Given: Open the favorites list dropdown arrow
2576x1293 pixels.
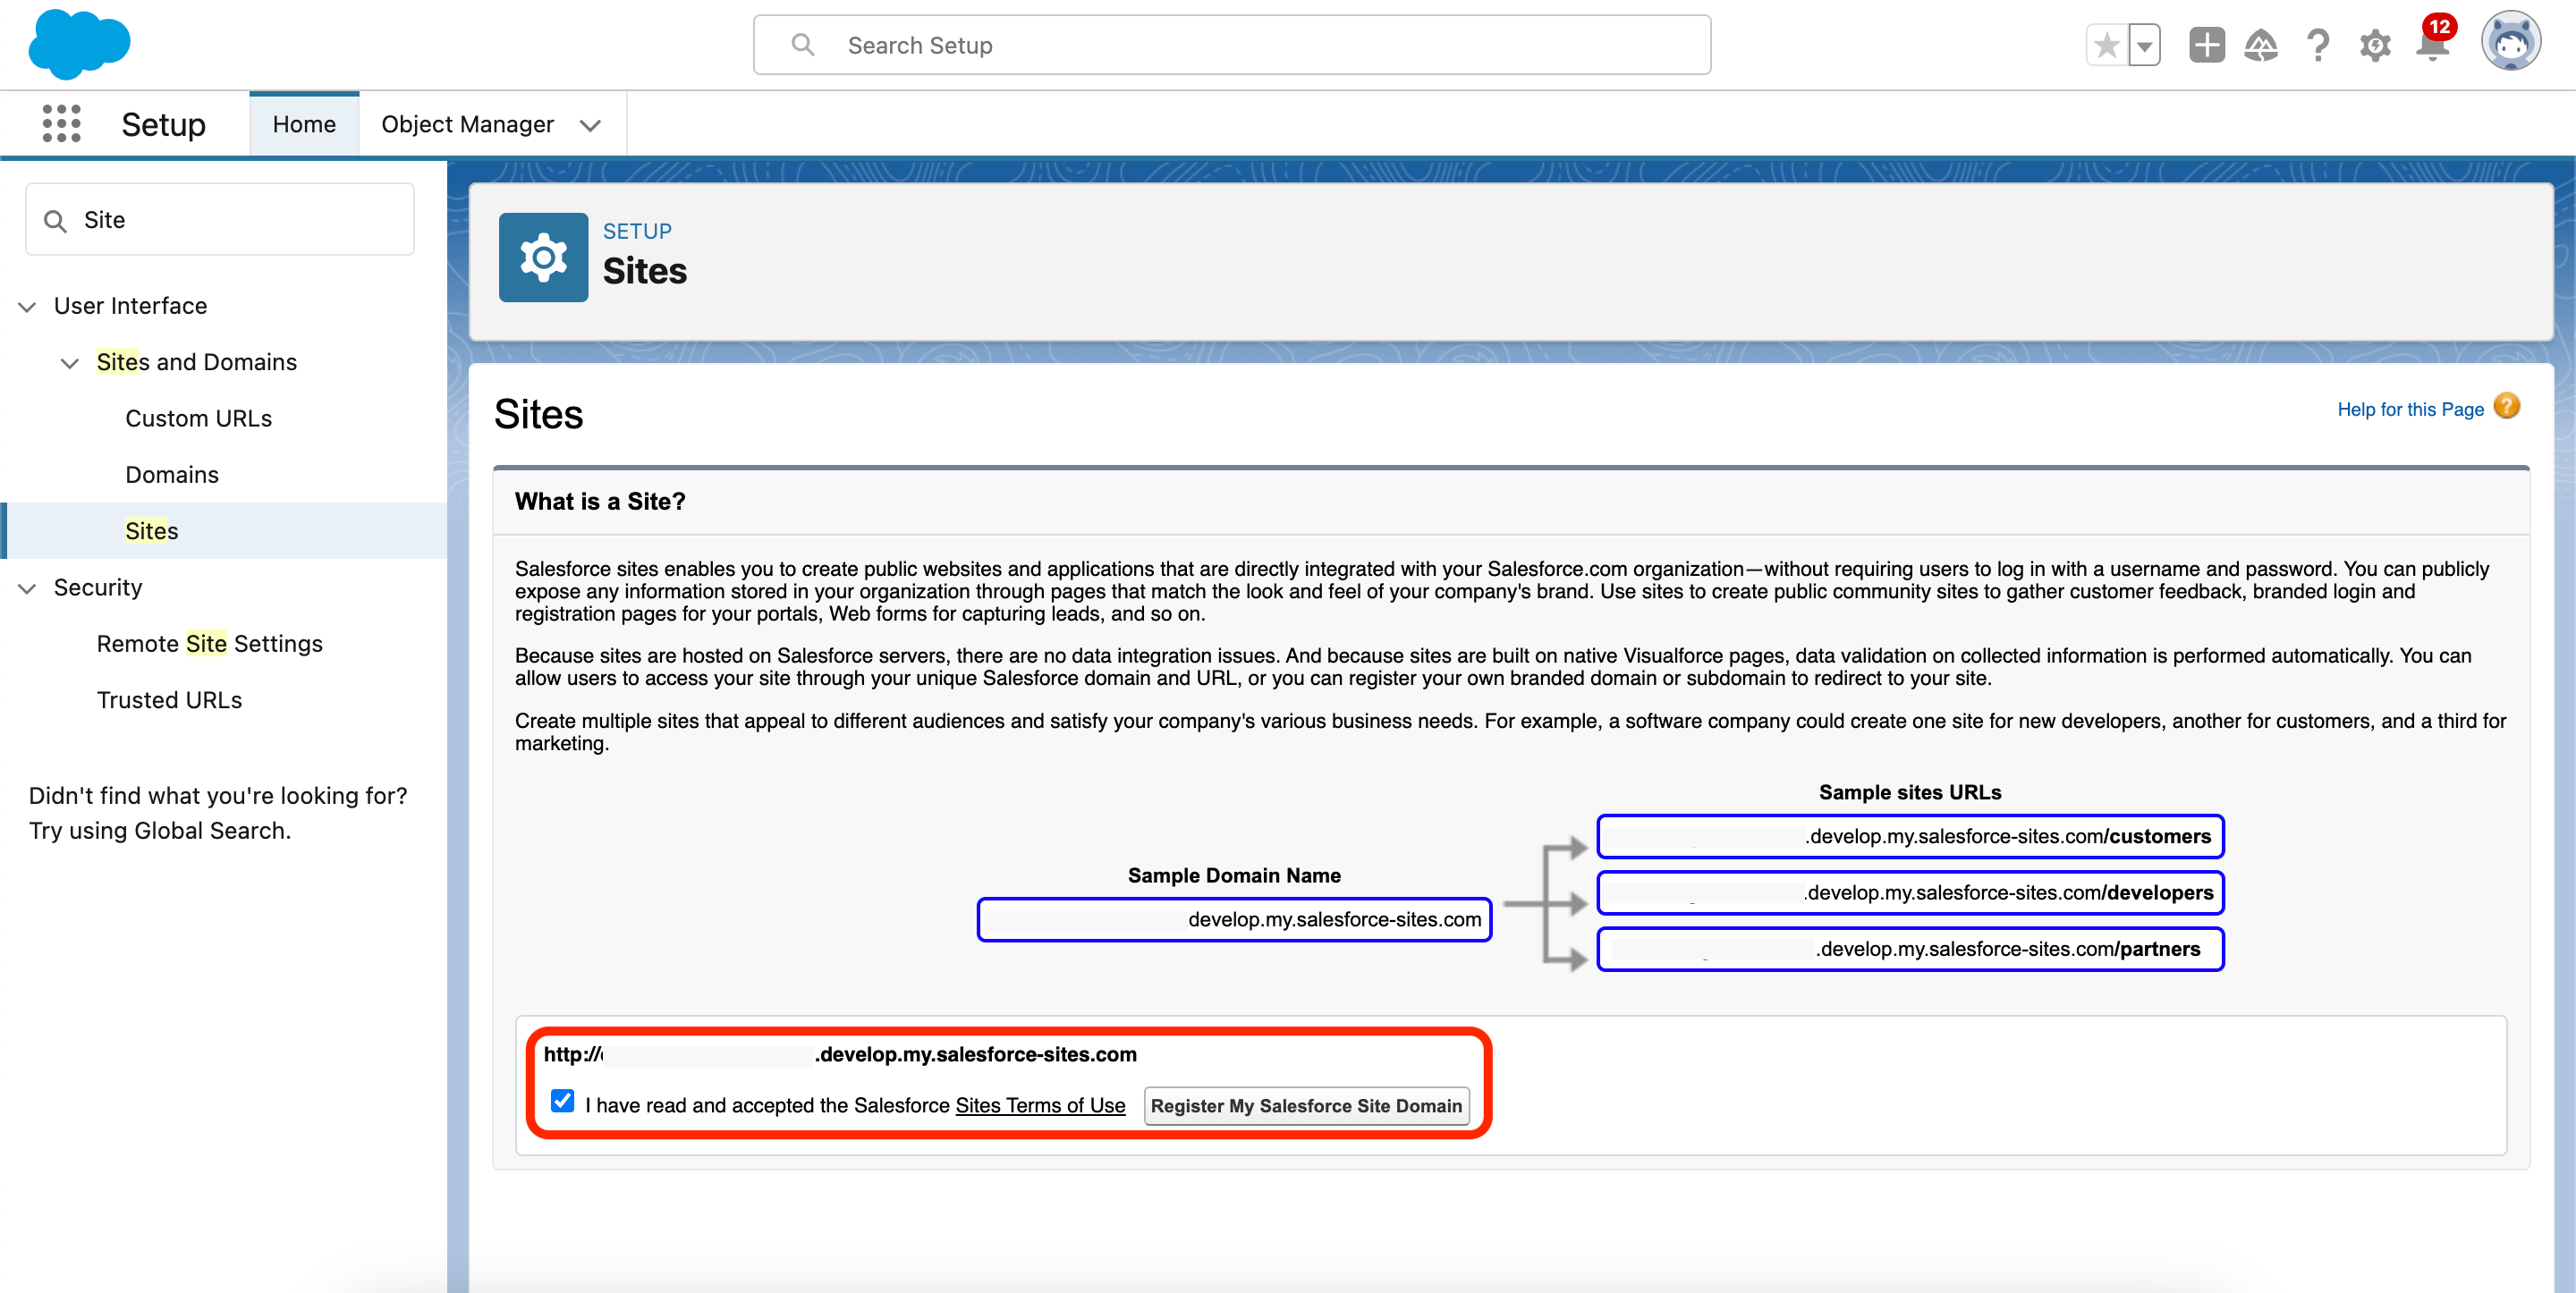Looking at the screenshot, I should pos(2144,45).
